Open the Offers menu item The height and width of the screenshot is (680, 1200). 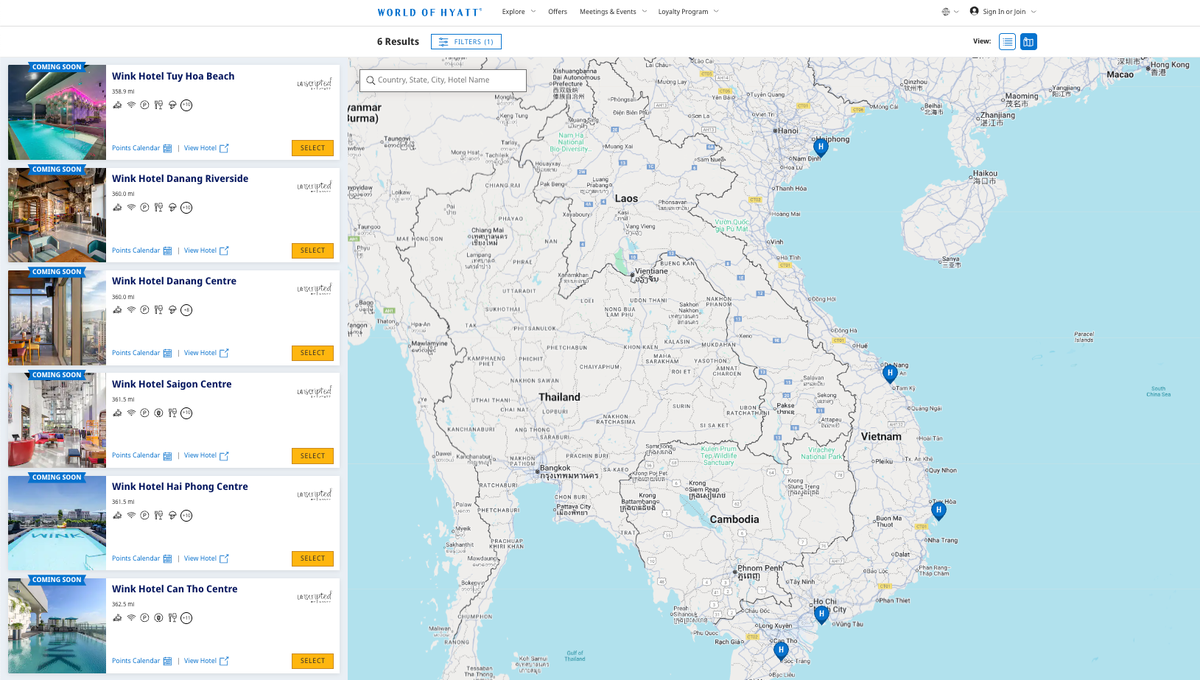[558, 12]
